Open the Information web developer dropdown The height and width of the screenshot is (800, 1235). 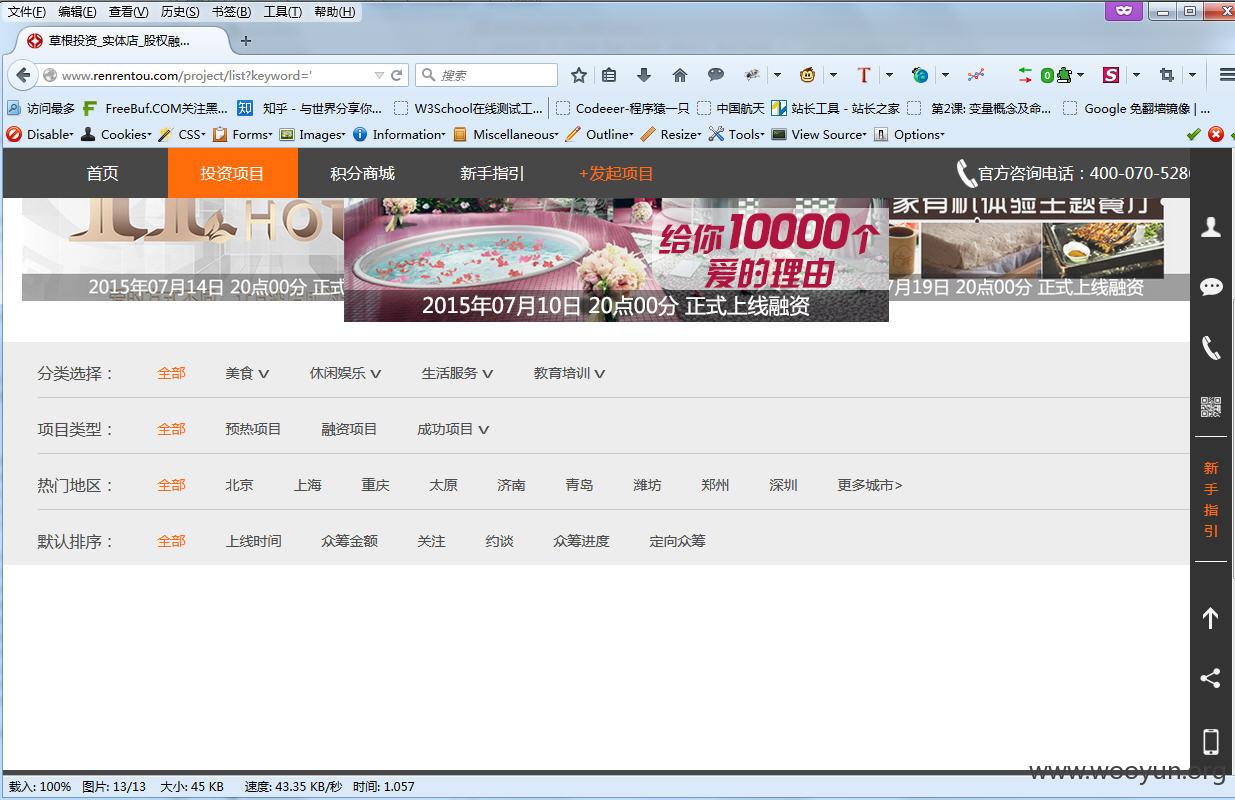click(x=399, y=134)
